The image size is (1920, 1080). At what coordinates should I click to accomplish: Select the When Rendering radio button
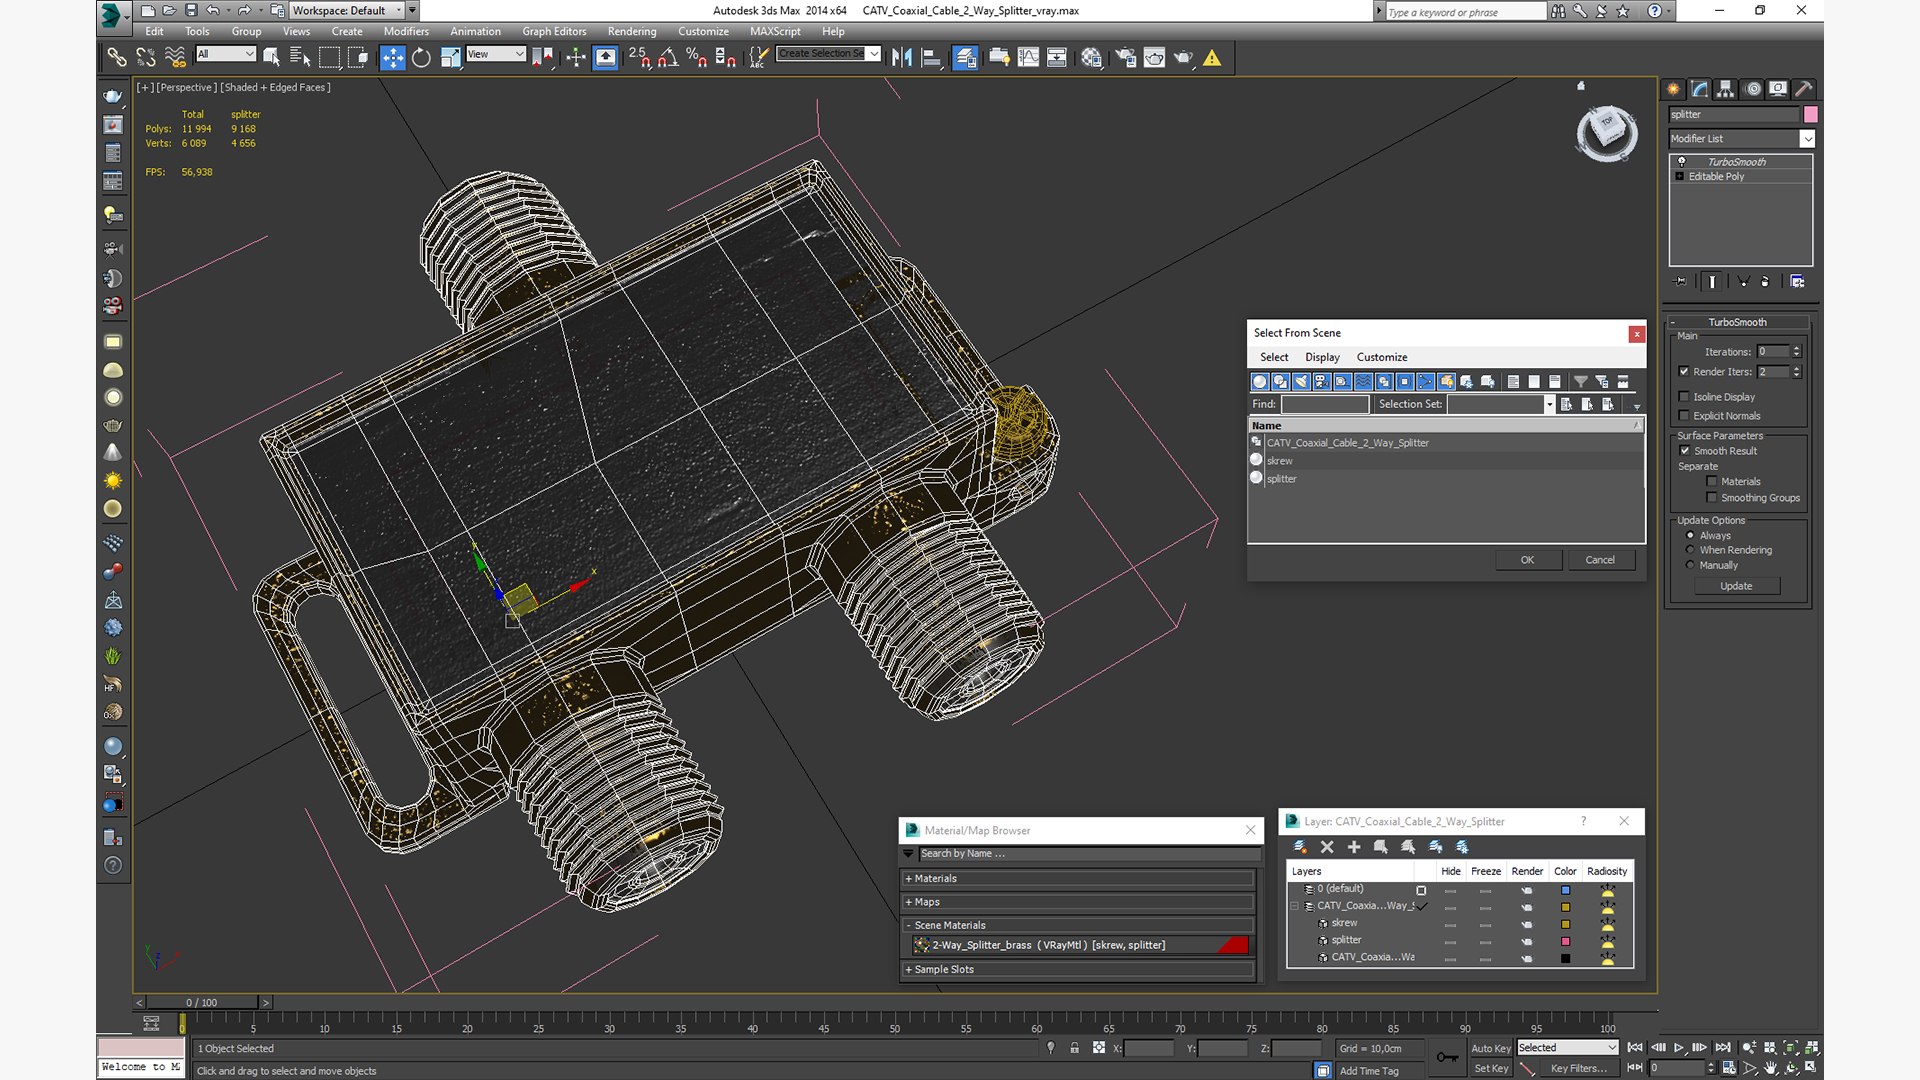[1690, 550]
